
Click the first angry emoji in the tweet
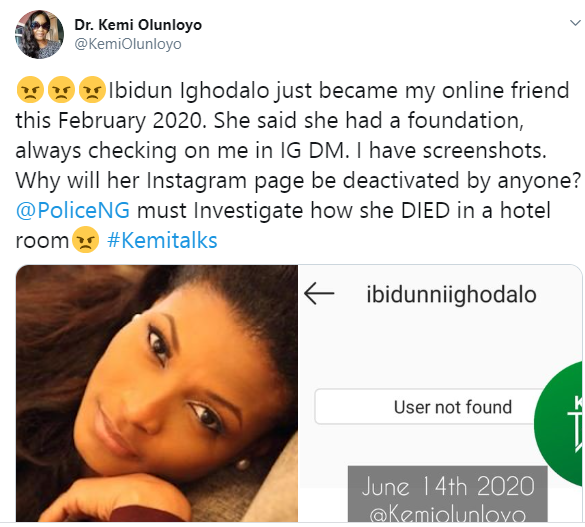point(30,90)
